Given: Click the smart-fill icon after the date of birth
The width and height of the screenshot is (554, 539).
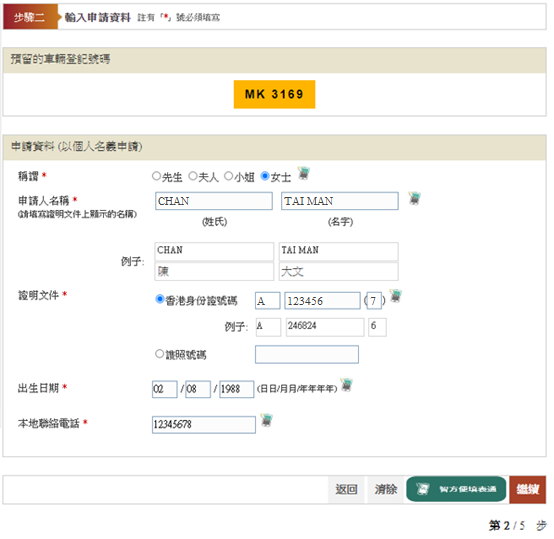Looking at the screenshot, I should point(347,385).
